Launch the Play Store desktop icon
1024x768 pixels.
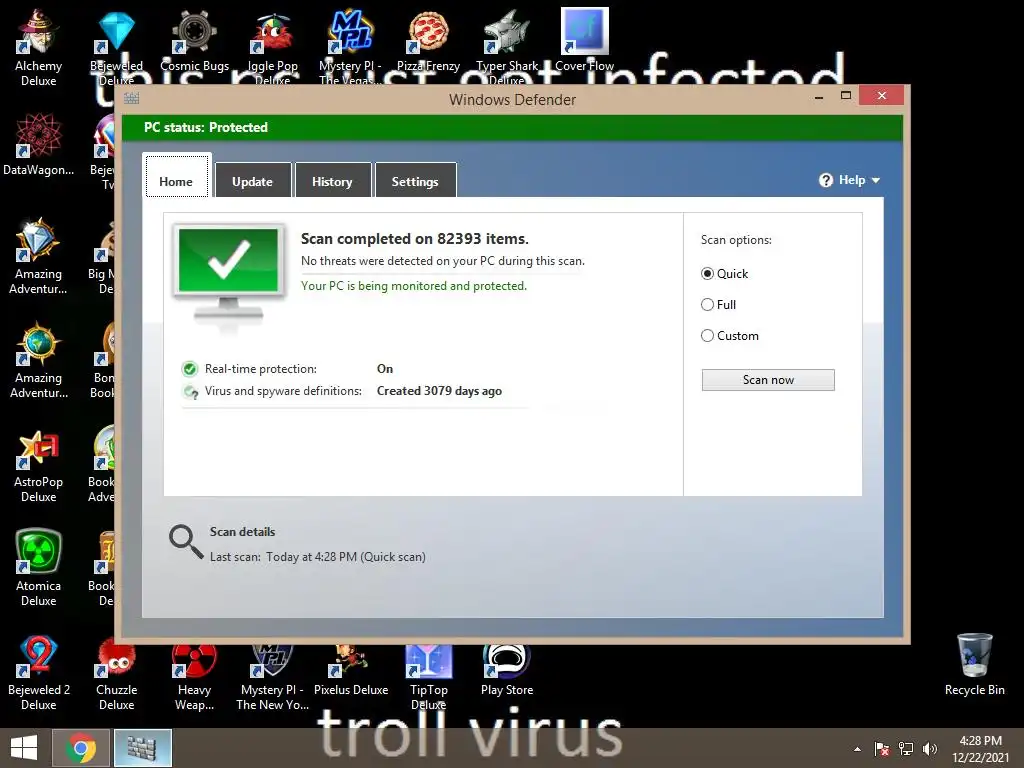(507, 671)
